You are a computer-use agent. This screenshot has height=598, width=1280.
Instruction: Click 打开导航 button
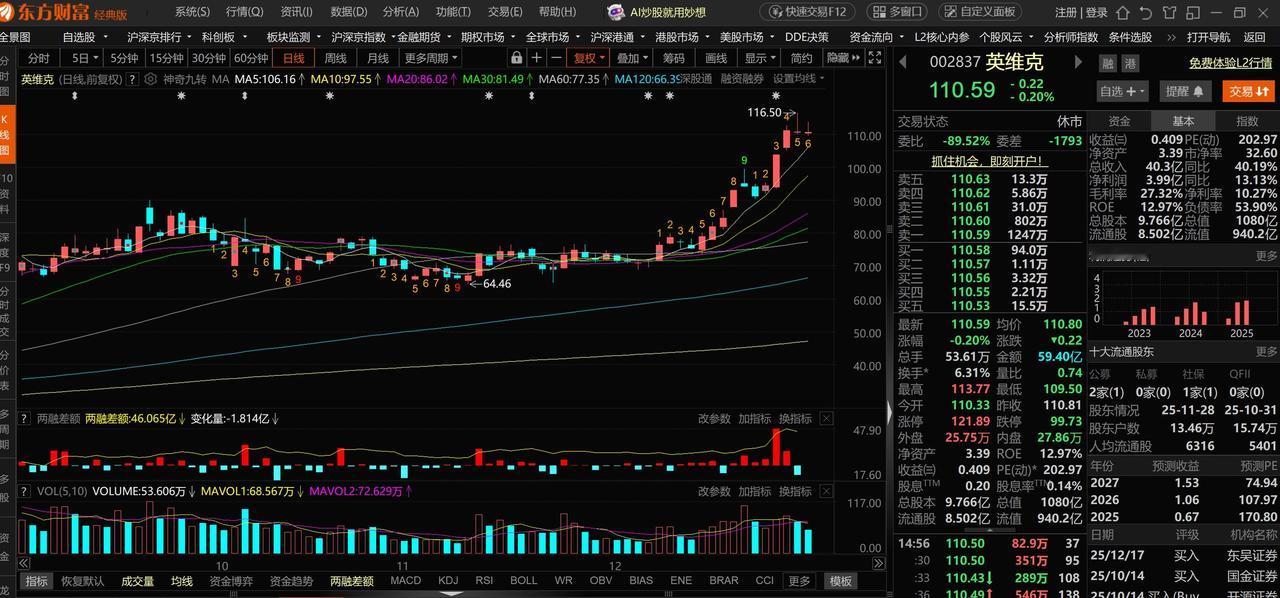[x=1208, y=37]
